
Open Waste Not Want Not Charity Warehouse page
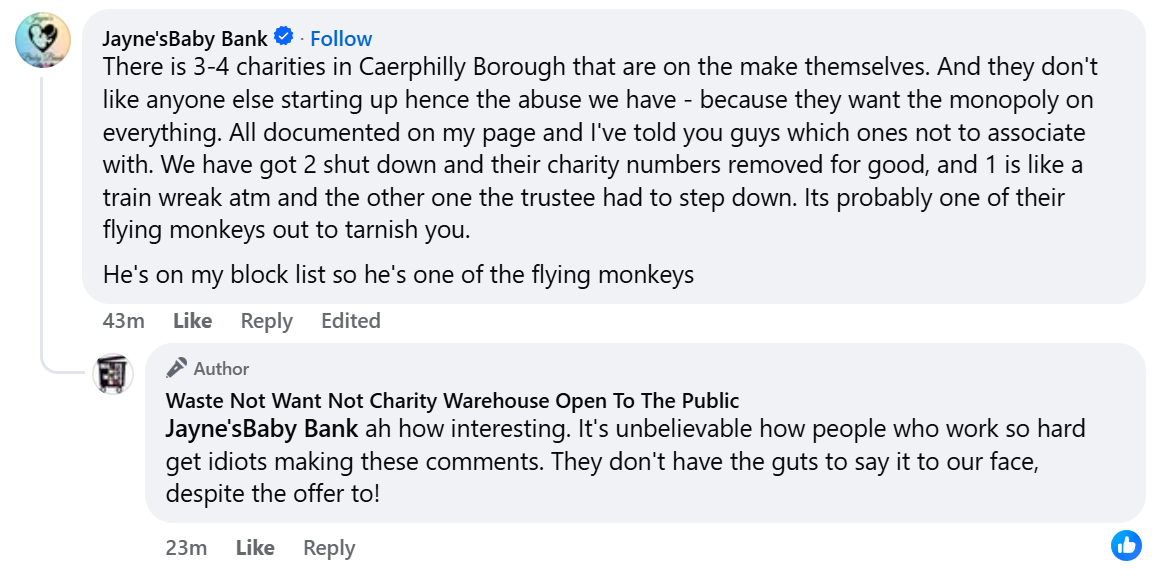coord(452,401)
